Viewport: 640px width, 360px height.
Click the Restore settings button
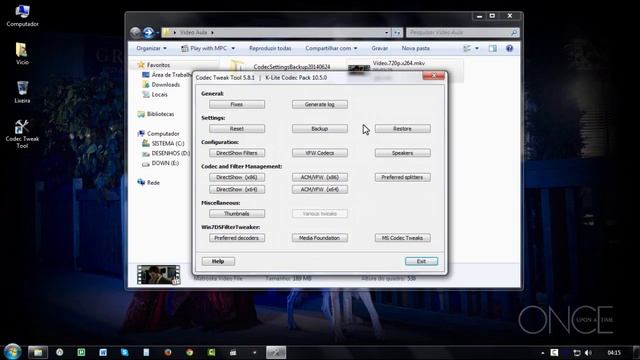point(402,129)
